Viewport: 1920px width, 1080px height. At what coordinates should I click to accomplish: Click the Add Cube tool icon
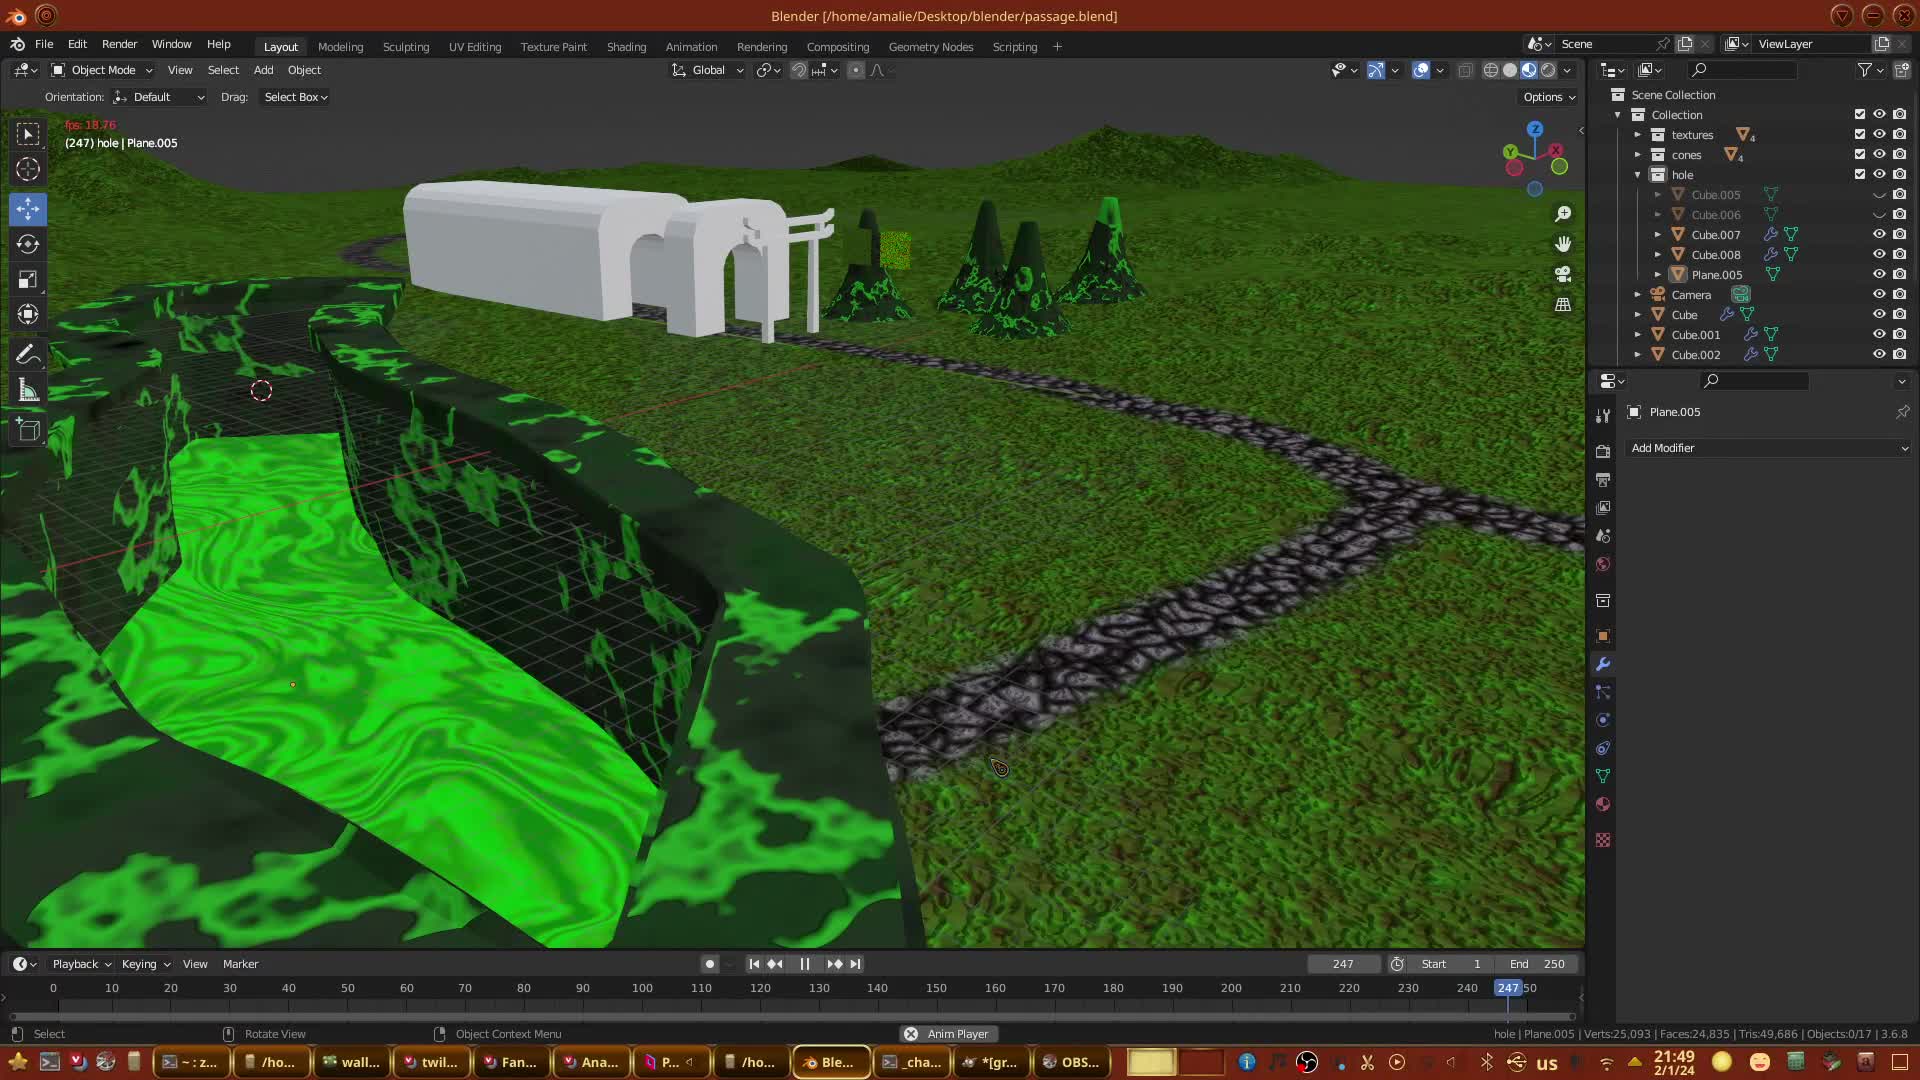pos(28,431)
